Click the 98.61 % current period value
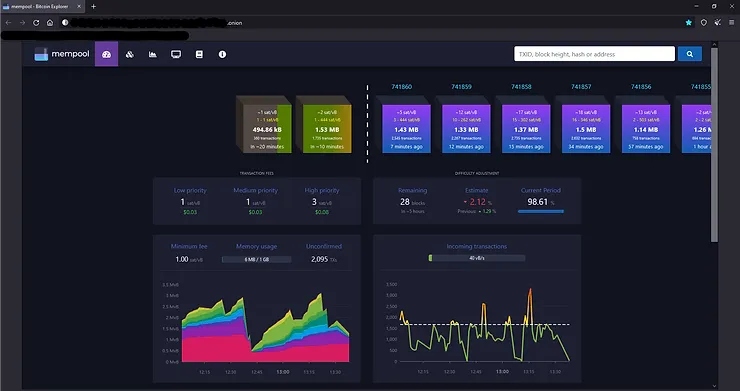740x391 pixels. (x=541, y=202)
